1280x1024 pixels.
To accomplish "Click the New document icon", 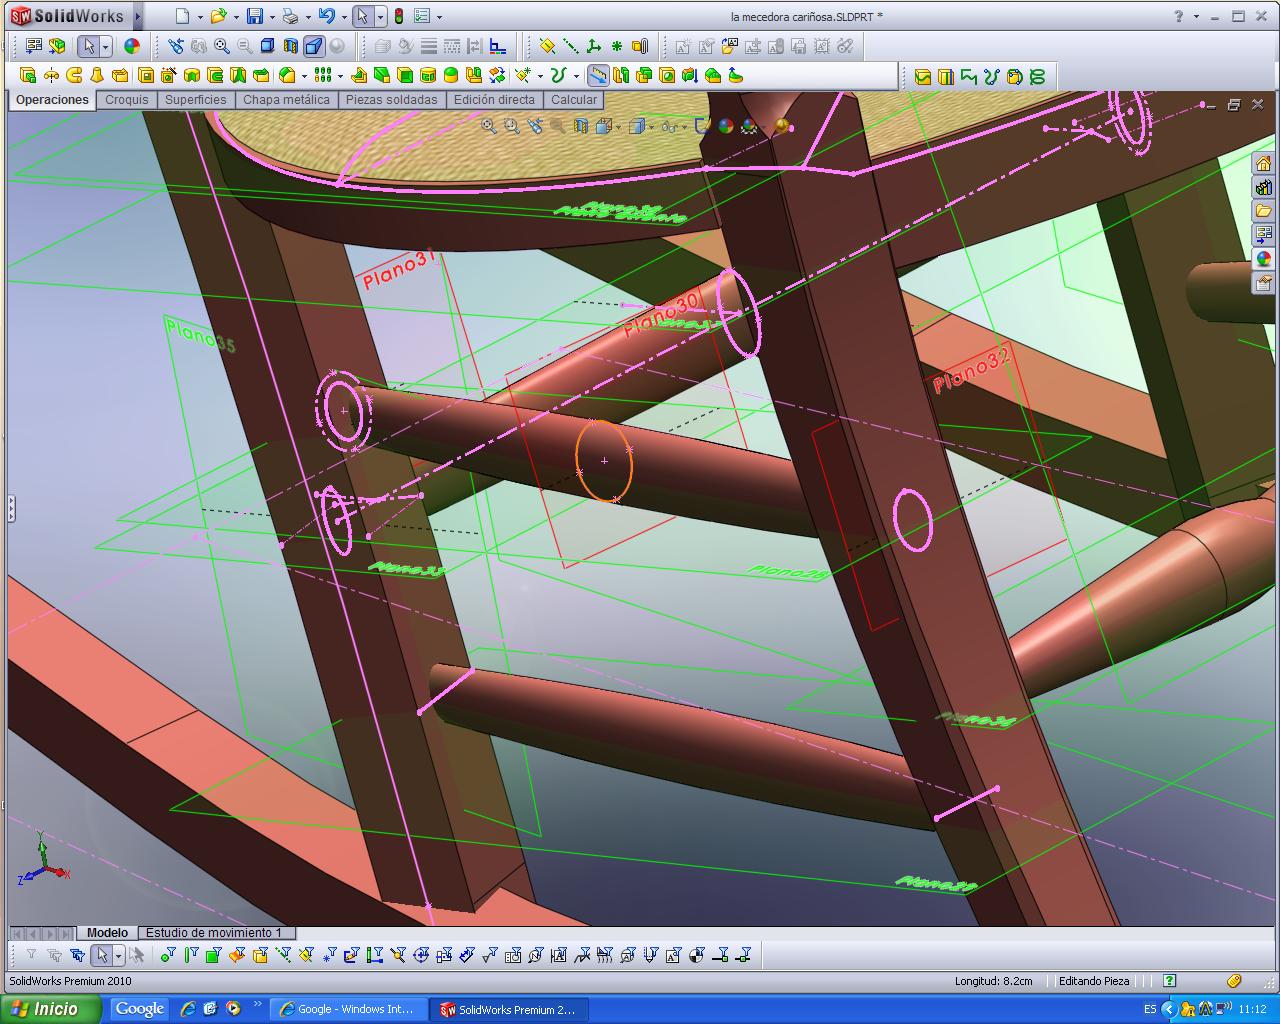I will [x=181, y=16].
